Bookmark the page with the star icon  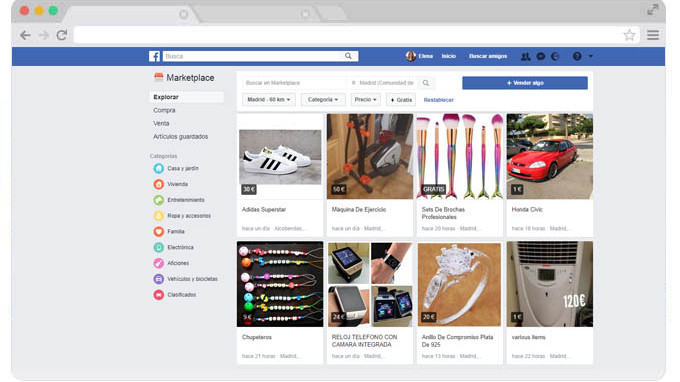[x=629, y=35]
